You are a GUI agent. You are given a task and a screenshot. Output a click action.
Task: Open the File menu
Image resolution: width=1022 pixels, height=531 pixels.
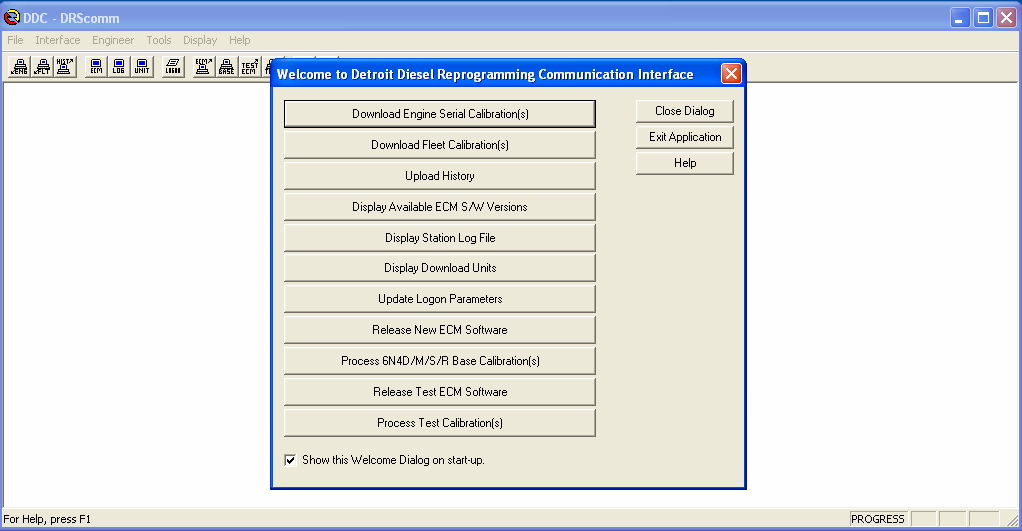tap(15, 40)
